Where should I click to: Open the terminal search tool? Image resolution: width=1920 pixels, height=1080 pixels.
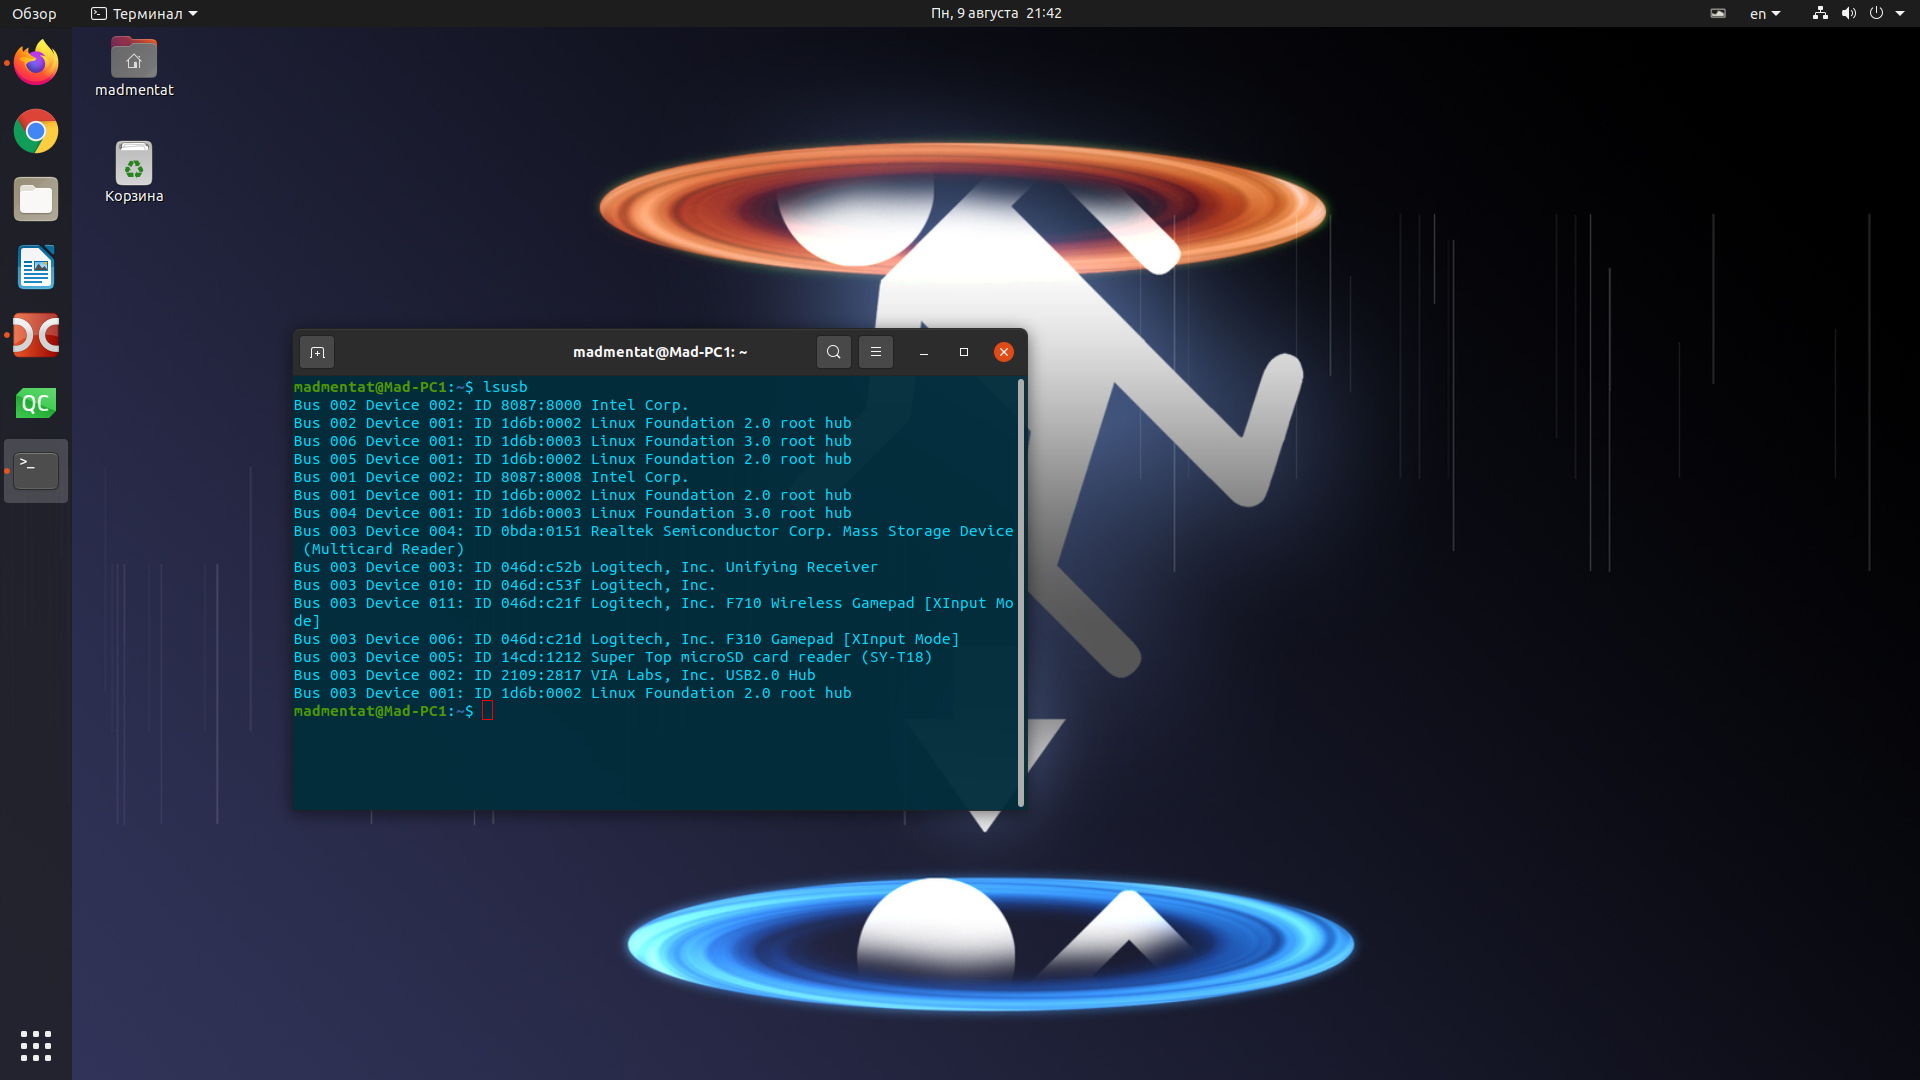pos(834,352)
